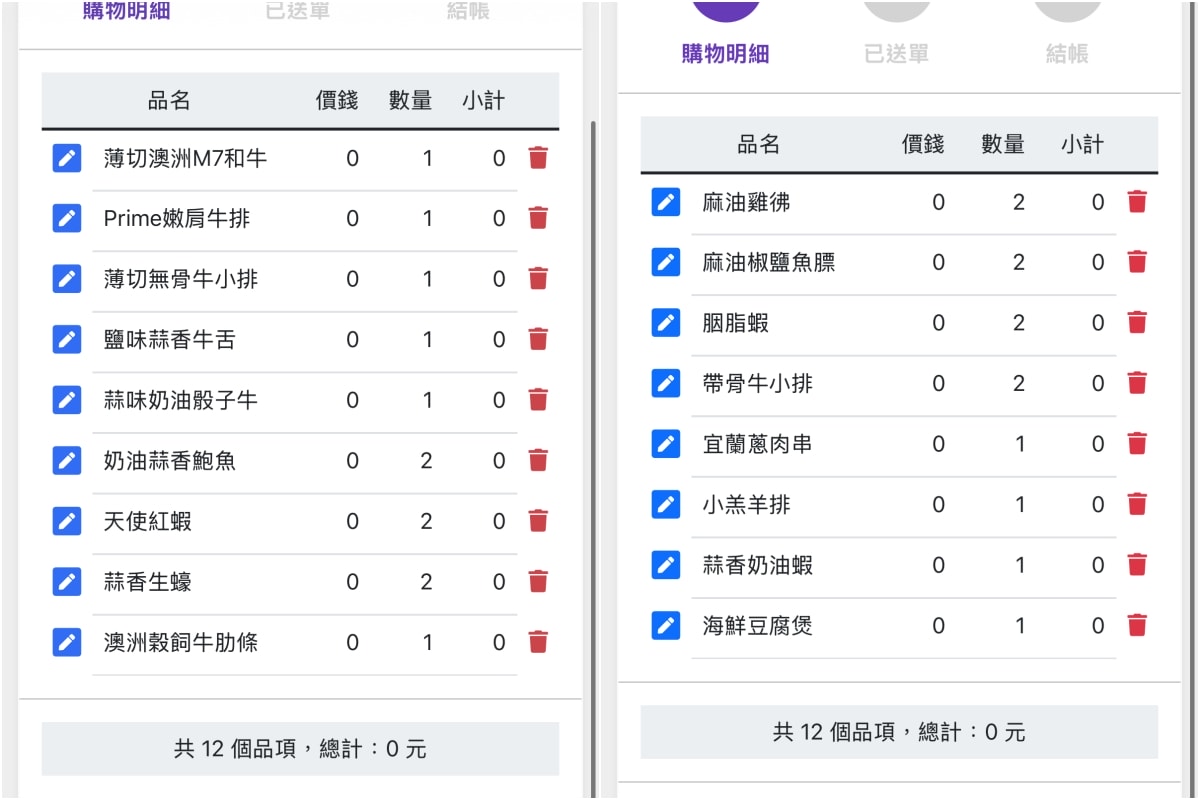The height and width of the screenshot is (800, 1200).
Task: Delete the 麻油雞彿 item
Action: (1137, 202)
